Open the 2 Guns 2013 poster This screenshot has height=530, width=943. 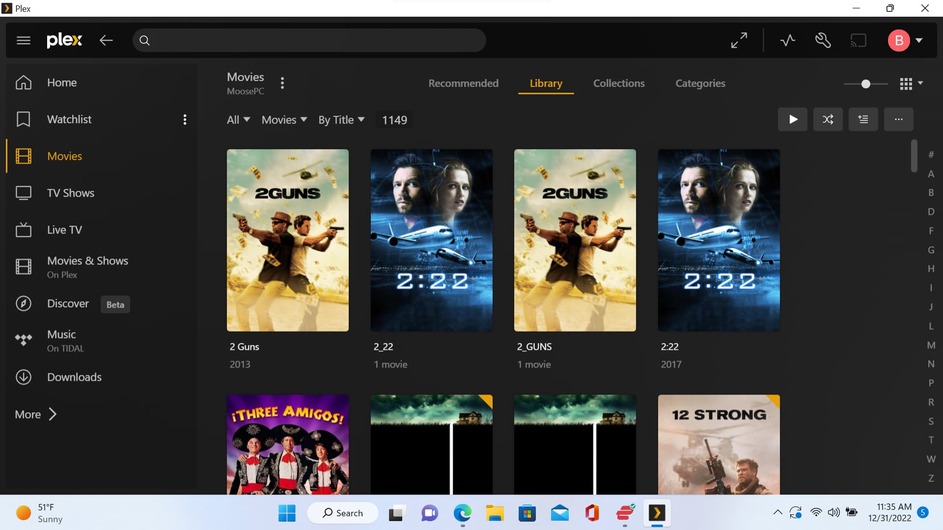click(x=287, y=240)
